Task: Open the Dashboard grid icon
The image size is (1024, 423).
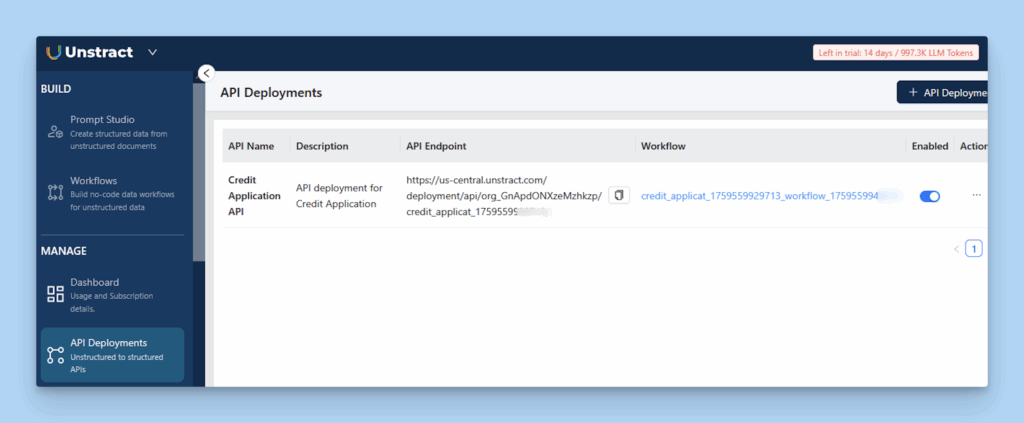Action: click(56, 294)
